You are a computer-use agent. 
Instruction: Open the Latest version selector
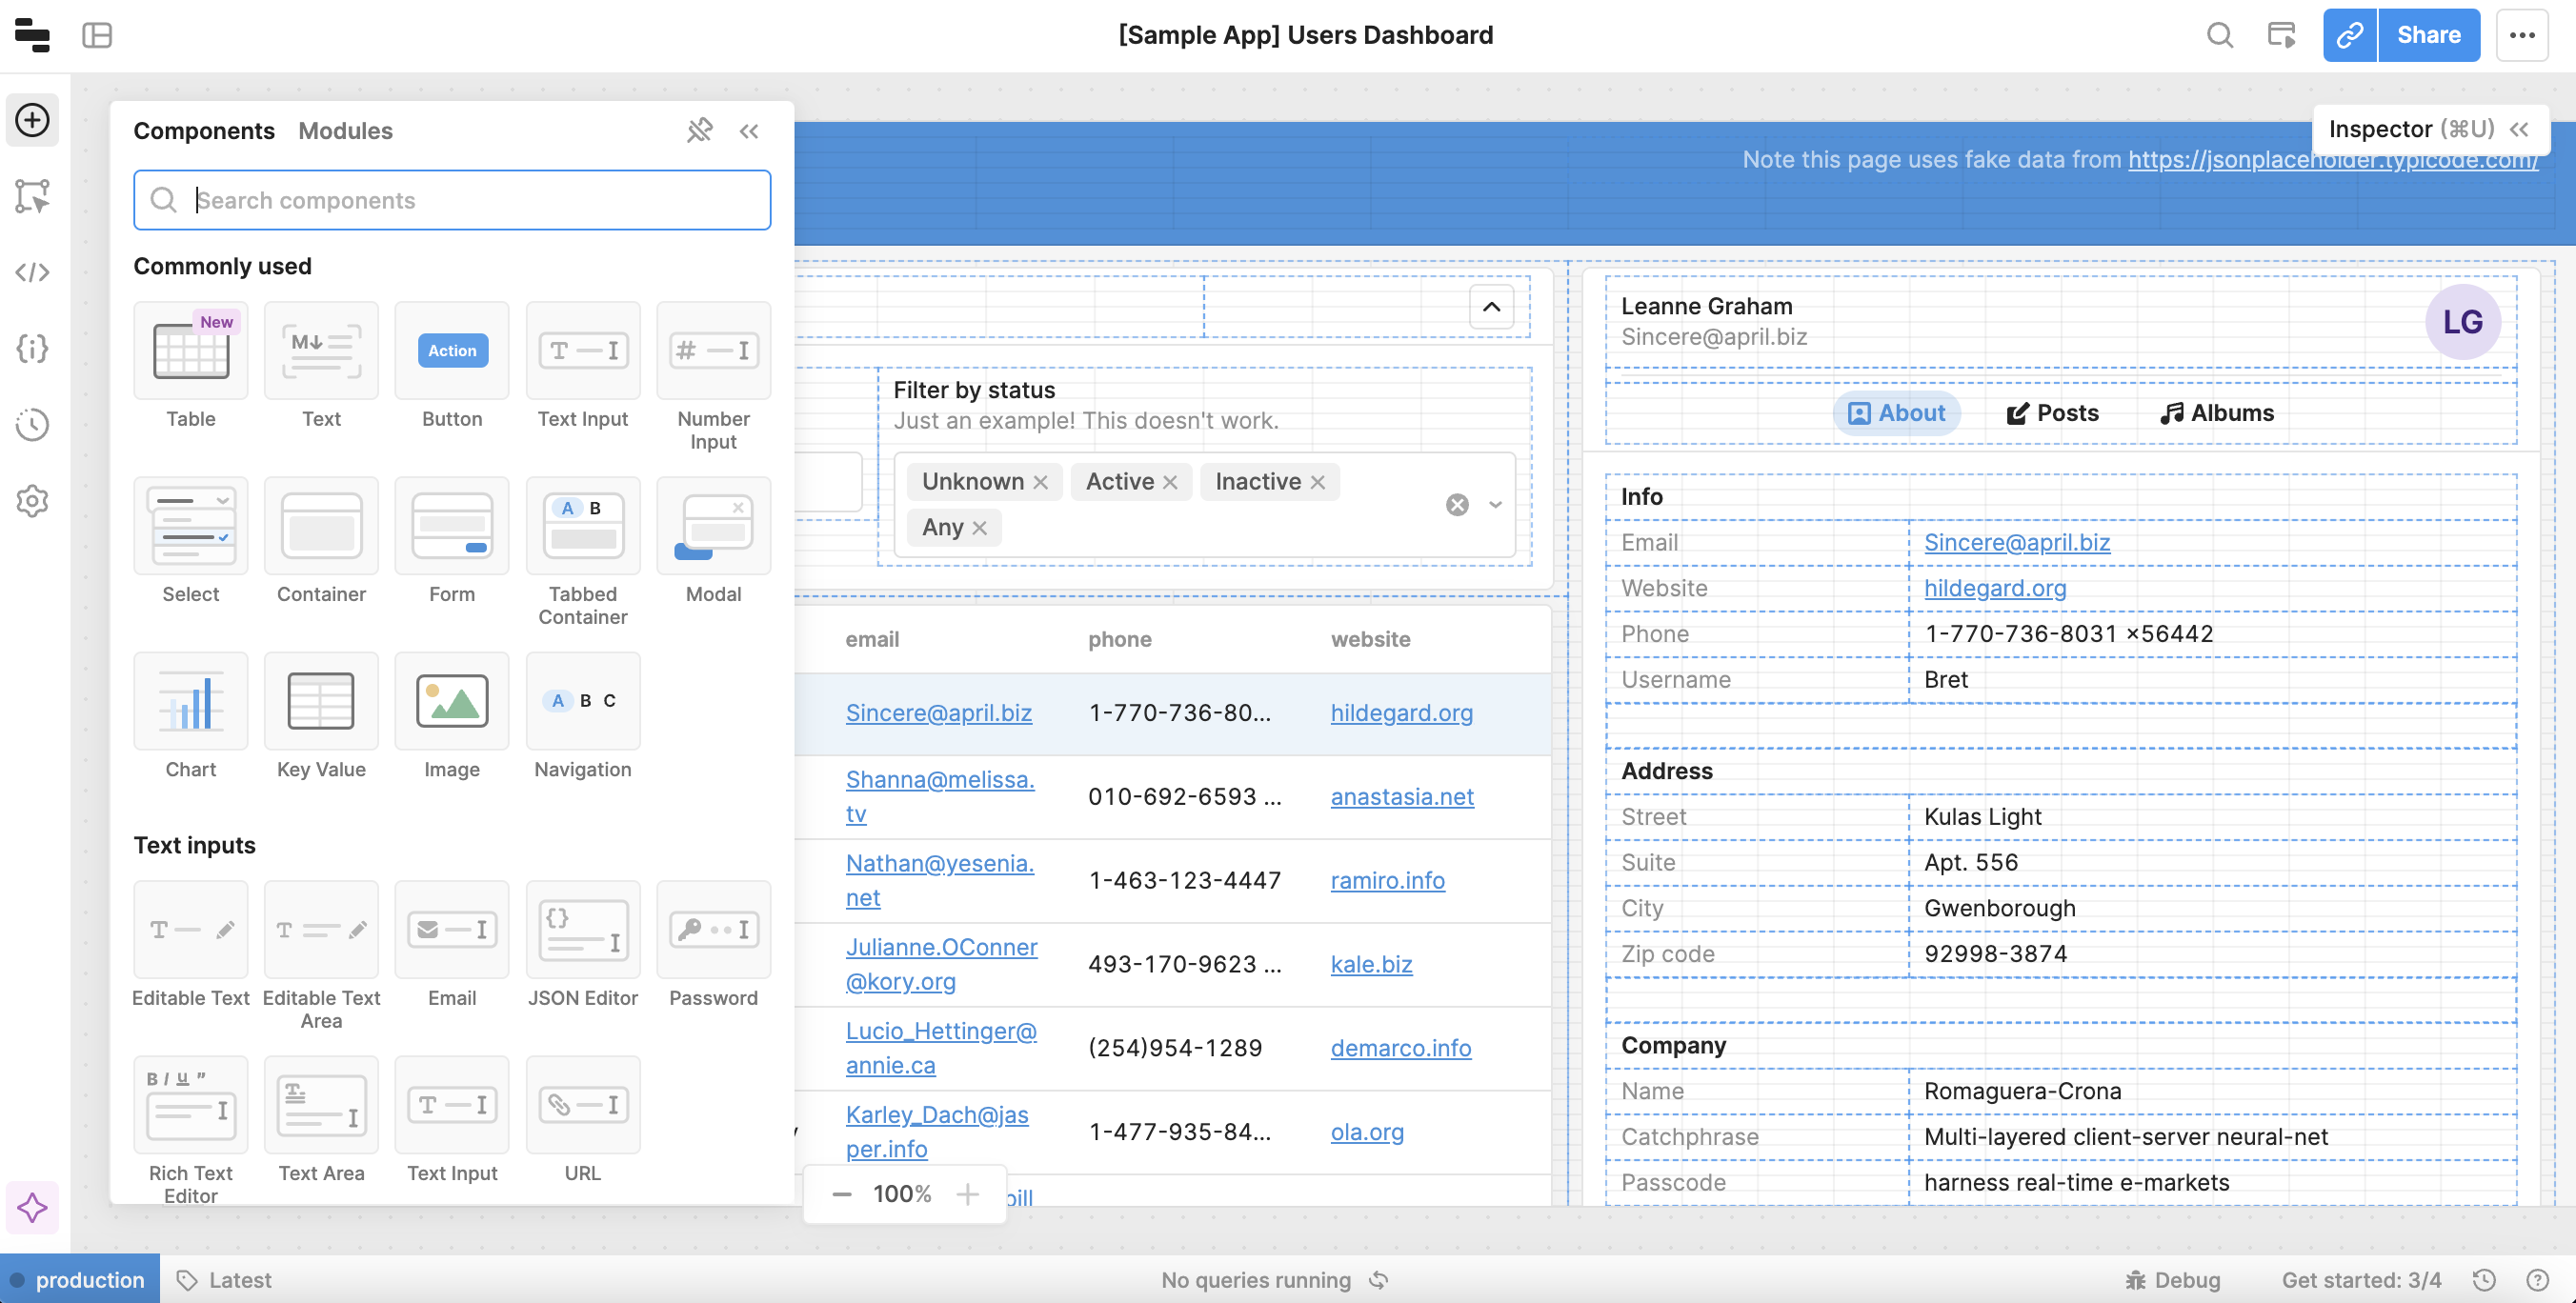[224, 1280]
